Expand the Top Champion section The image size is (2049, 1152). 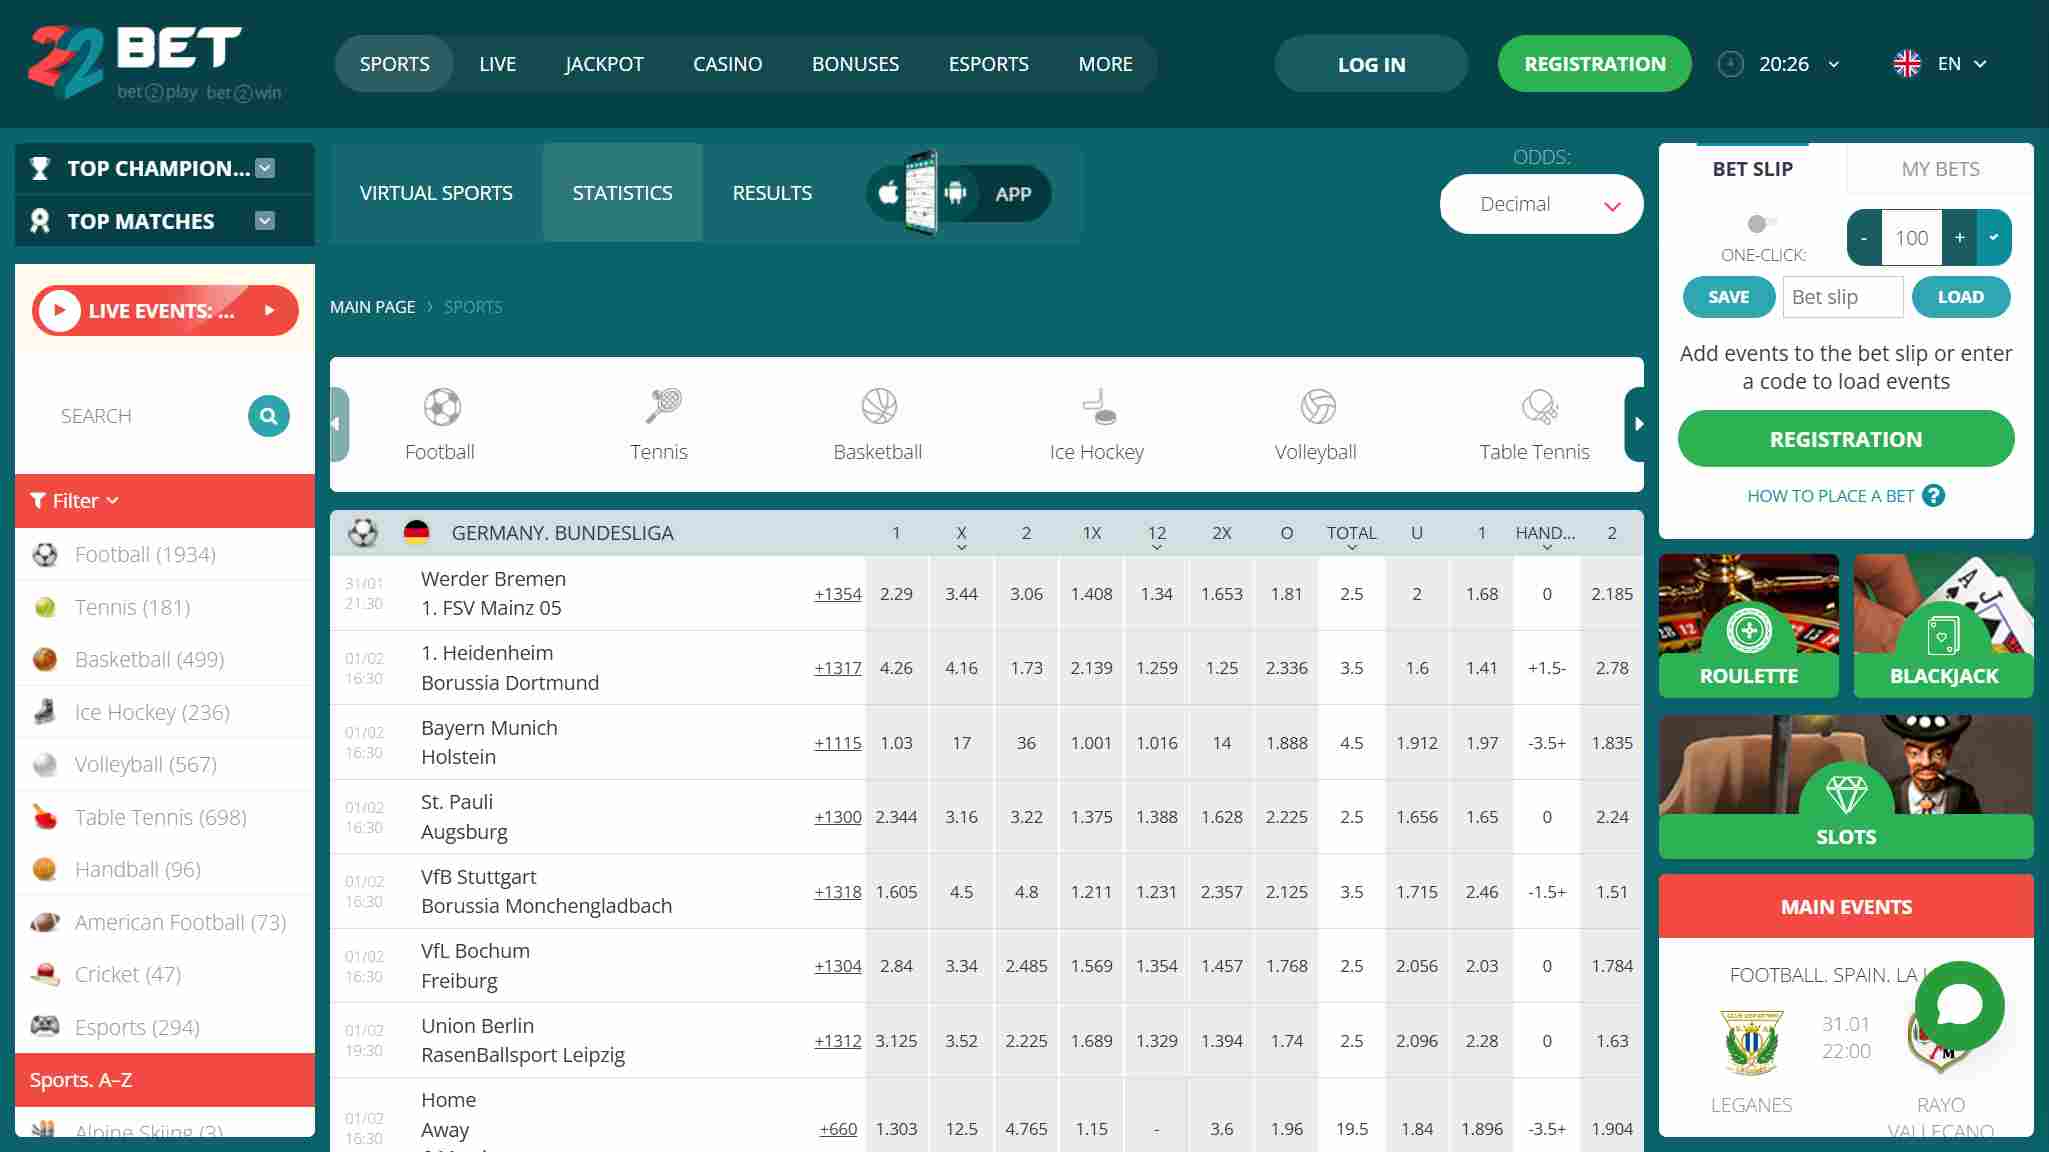[265, 168]
